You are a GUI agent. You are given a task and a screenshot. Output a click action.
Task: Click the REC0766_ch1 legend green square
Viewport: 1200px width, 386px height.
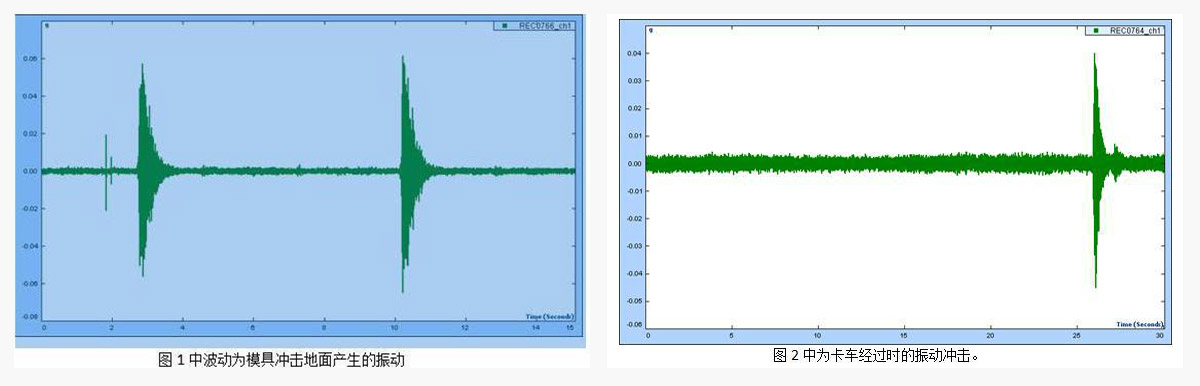[506, 26]
